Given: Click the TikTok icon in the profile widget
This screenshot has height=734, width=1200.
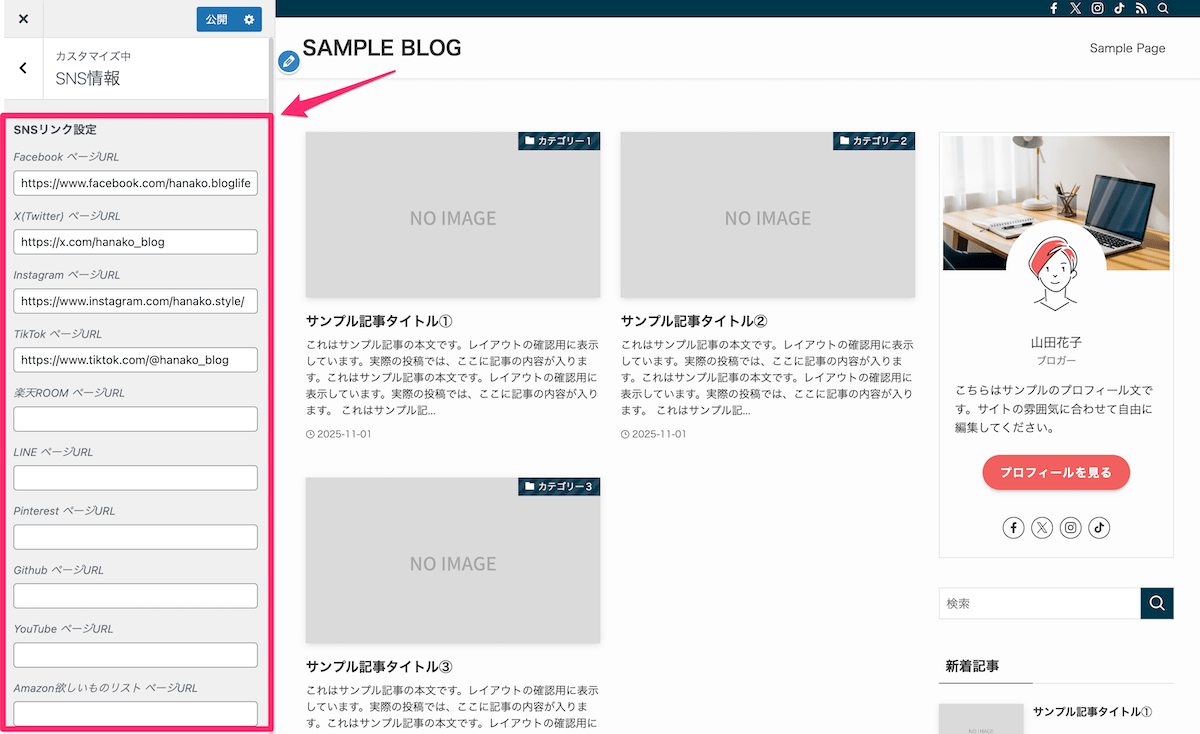Looking at the screenshot, I should [1098, 527].
